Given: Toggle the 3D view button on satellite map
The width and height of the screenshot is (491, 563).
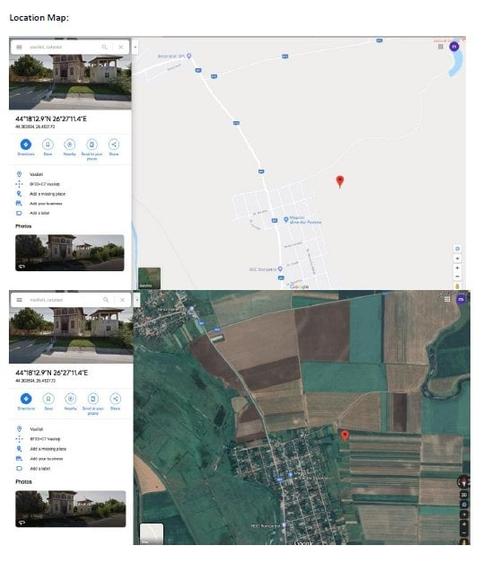Looking at the screenshot, I should point(464,495).
